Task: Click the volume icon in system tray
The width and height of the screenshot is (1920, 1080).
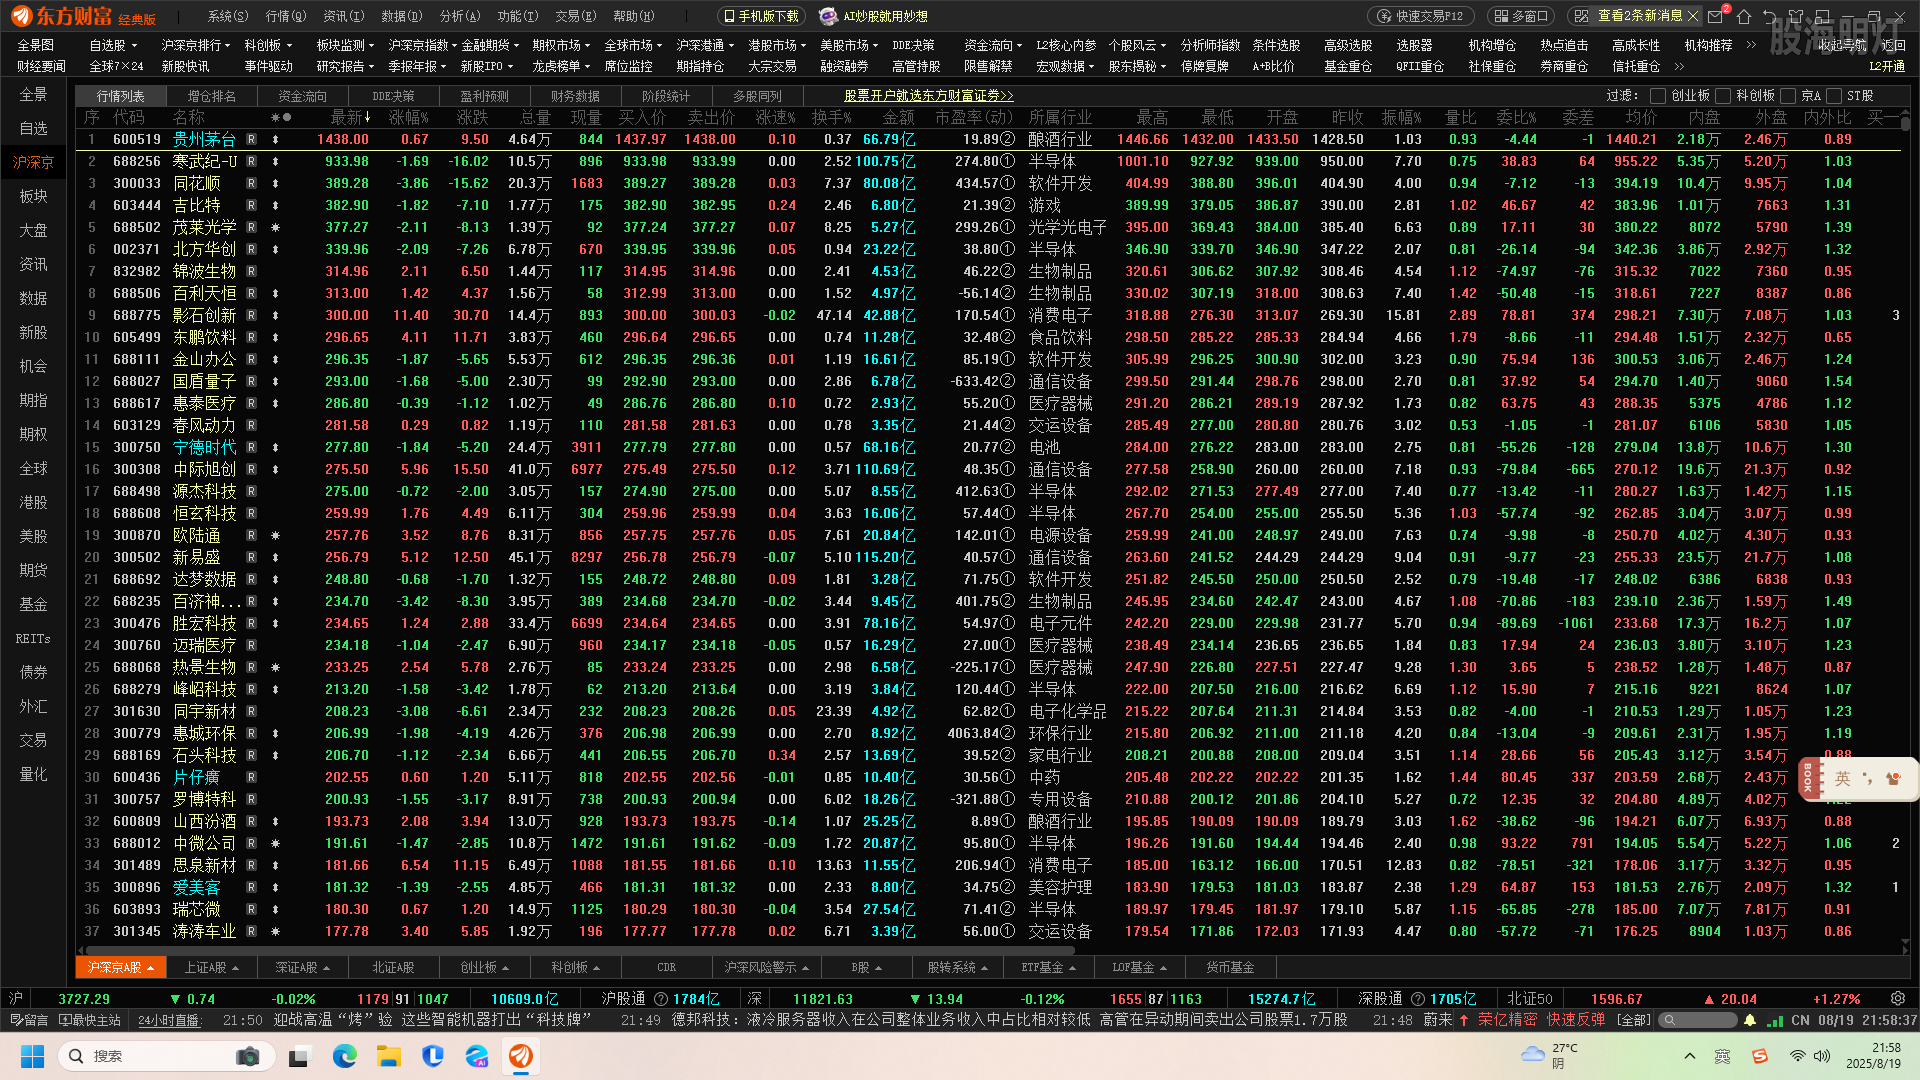Action: coord(1822,1056)
